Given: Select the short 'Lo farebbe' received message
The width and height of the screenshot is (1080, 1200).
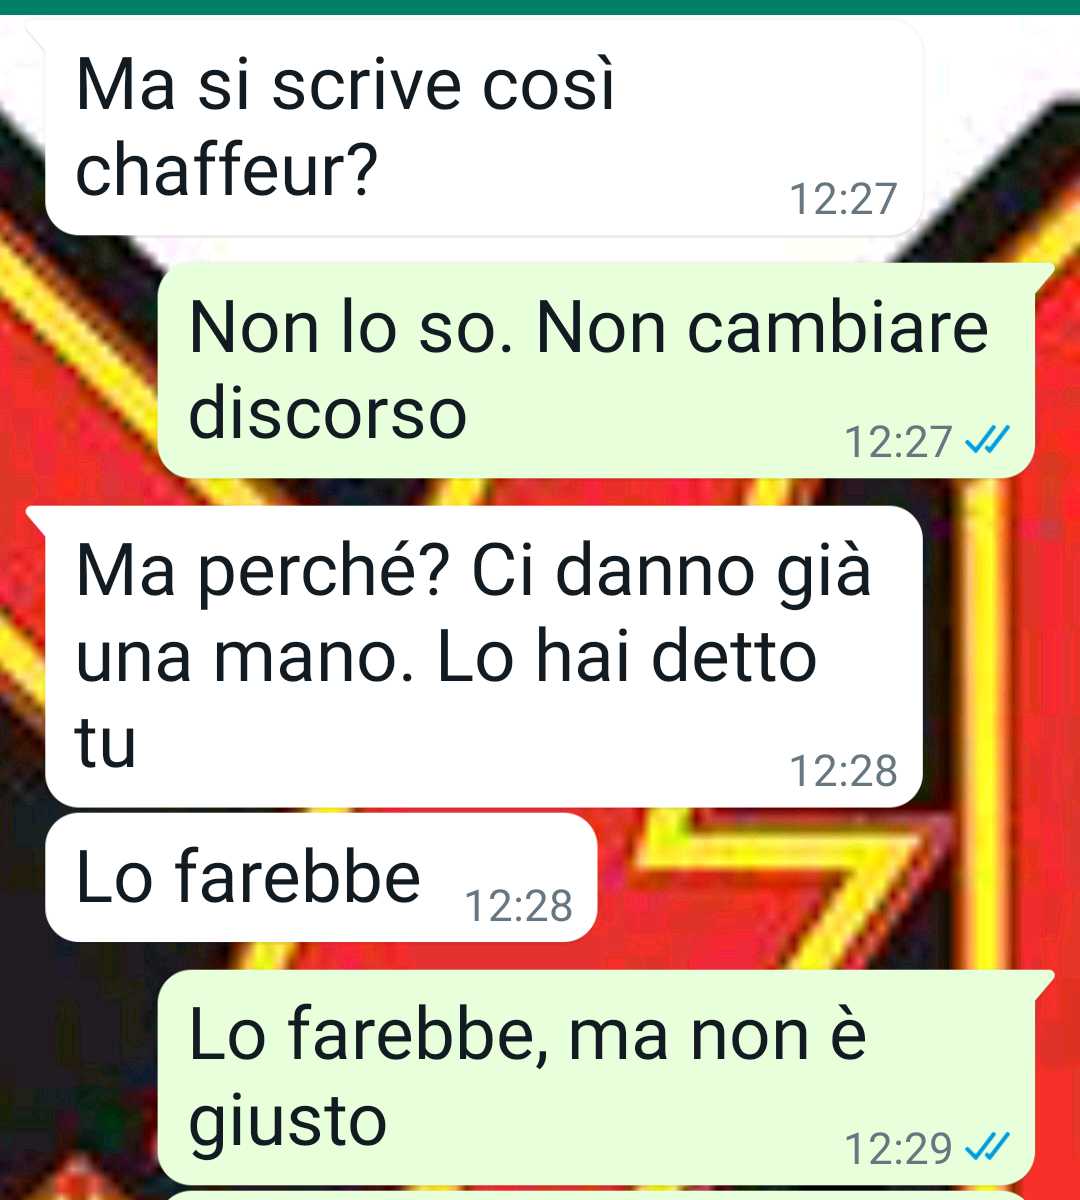Looking at the screenshot, I should coord(321,877).
